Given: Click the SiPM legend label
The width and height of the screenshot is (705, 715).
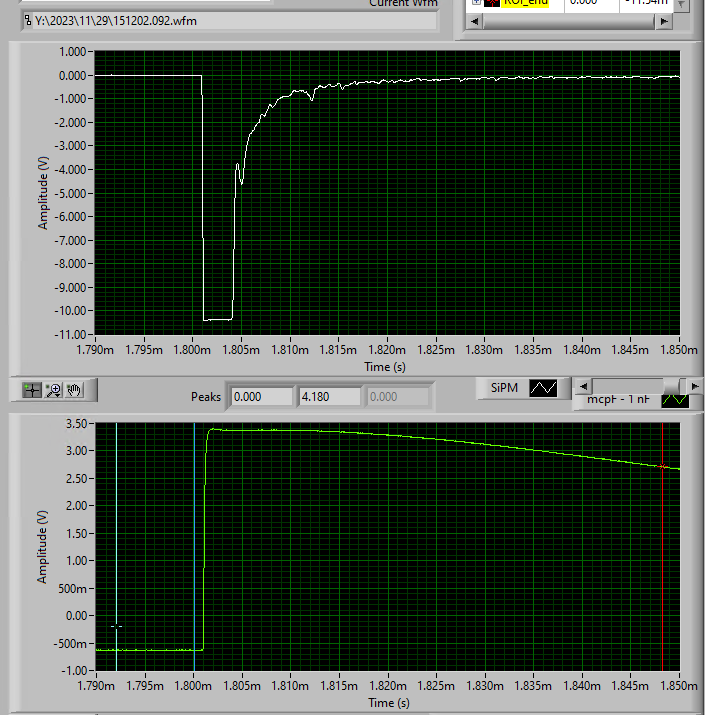Looking at the screenshot, I should (x=504, y=388).
